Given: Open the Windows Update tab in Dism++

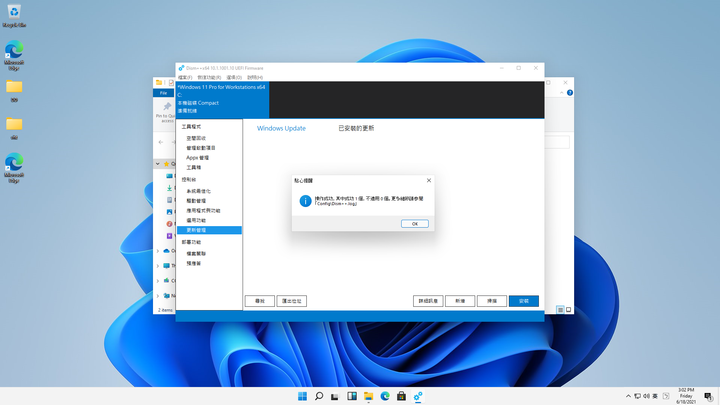Looking at the screenshot, I should coord(281,128).
